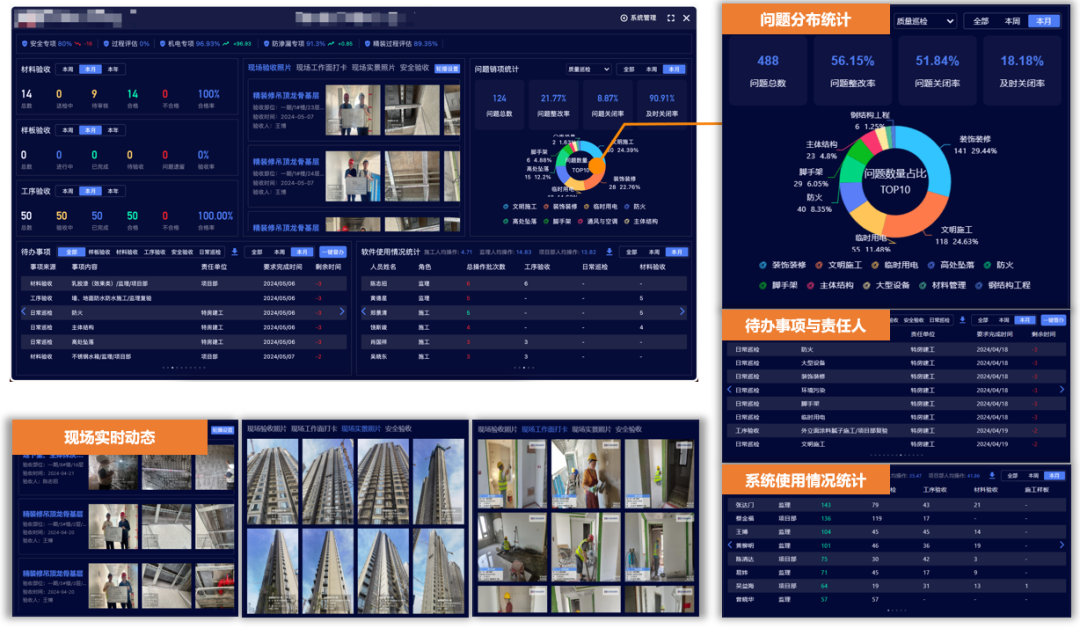Click the 过程评估 shield icon
The height and width of the screenshot is (629, 1080).
click(105, 45)
